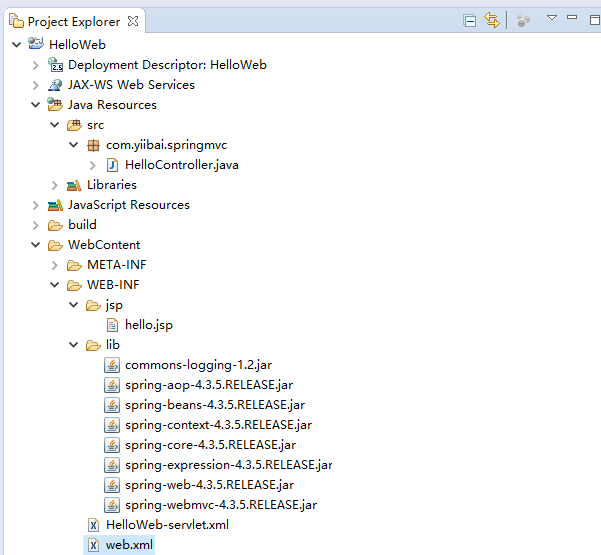Screen dimensions: 601x555
Task: Open HelloController.java file
Action: coord(181,165)
